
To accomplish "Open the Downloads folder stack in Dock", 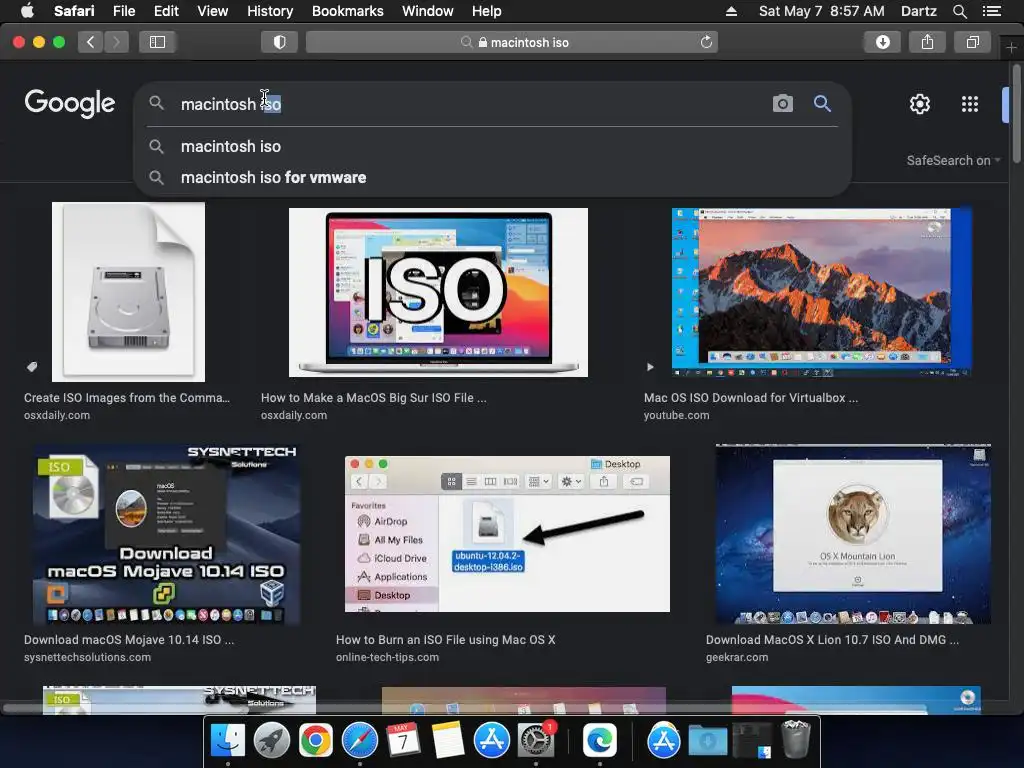I will tap(708, 741).
